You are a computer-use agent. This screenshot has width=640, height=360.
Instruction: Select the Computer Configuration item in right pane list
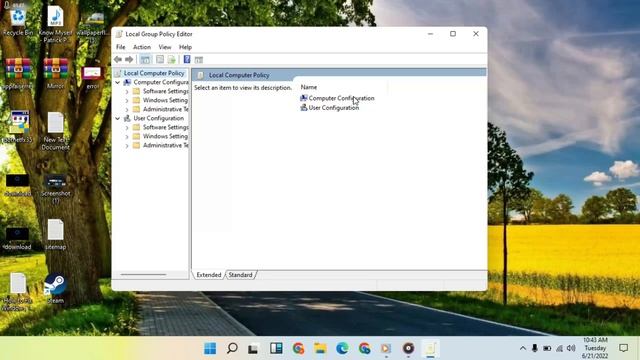pyautogui.click(x=341, y=98)
